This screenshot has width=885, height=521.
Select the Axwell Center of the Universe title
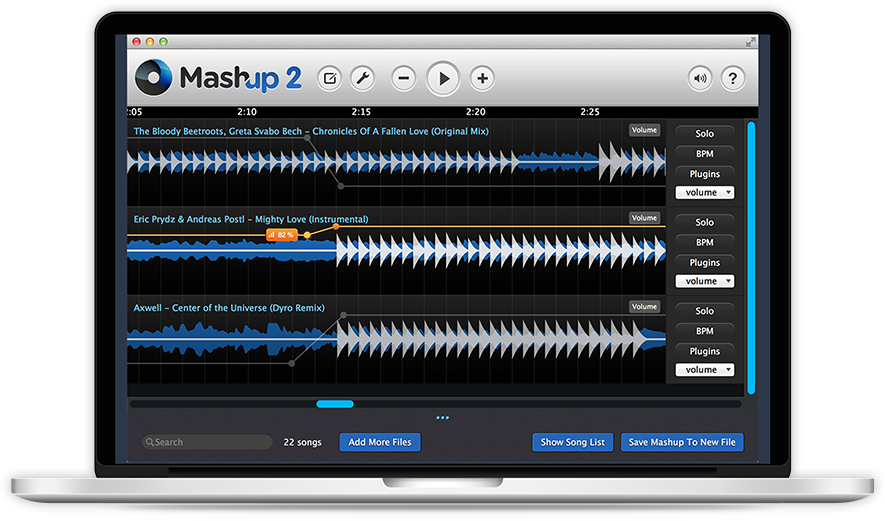[x=229, y=308]
